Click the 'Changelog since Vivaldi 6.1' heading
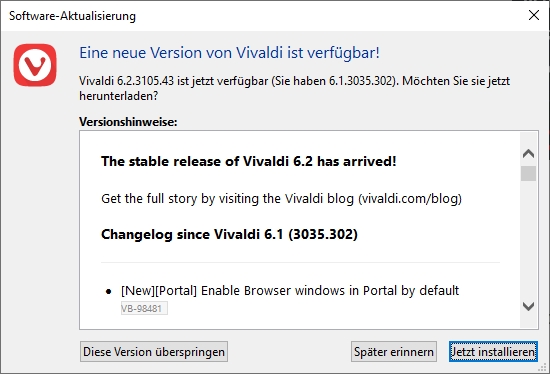The height and width of the screenshot is (374, 550). (229, 234)
